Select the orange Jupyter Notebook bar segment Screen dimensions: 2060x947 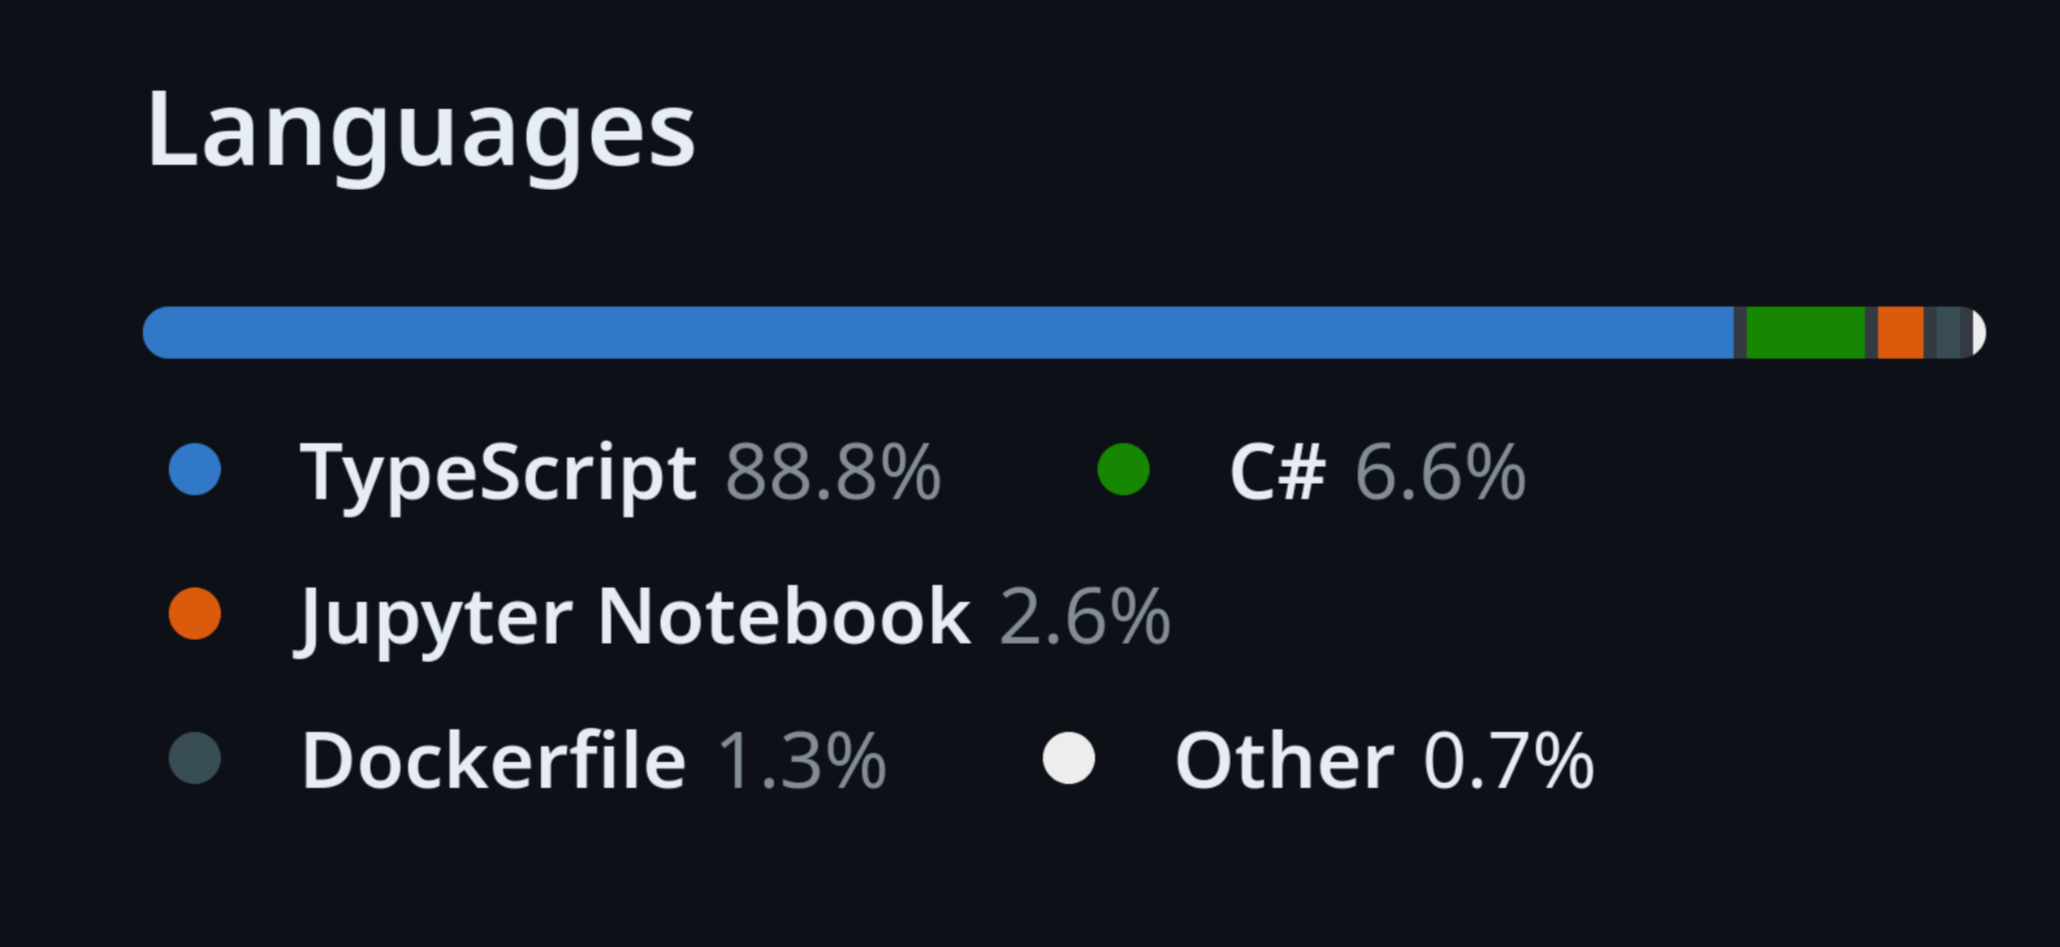point(1900,332)
